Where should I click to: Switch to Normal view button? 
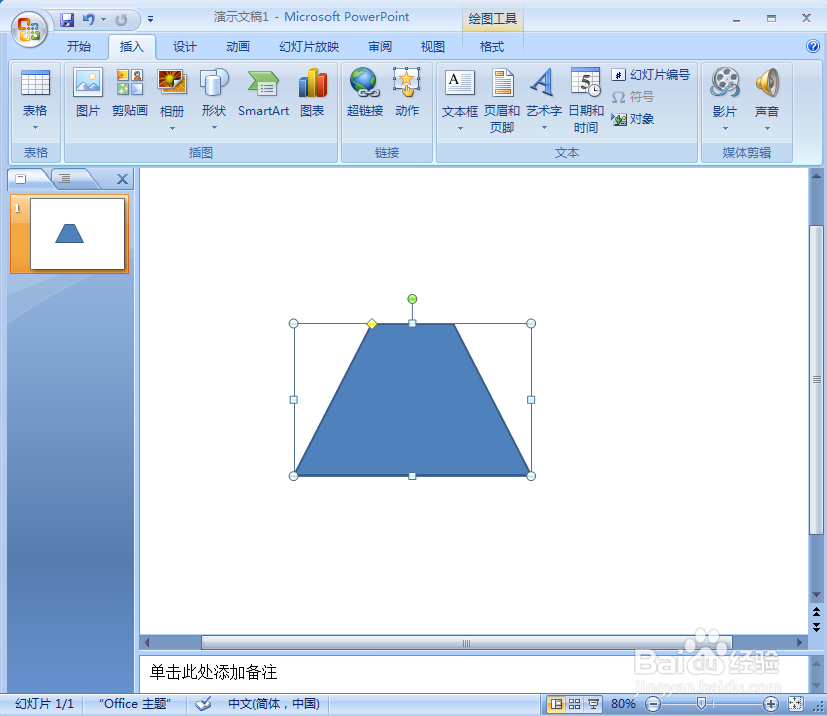[x=555, y=703]
